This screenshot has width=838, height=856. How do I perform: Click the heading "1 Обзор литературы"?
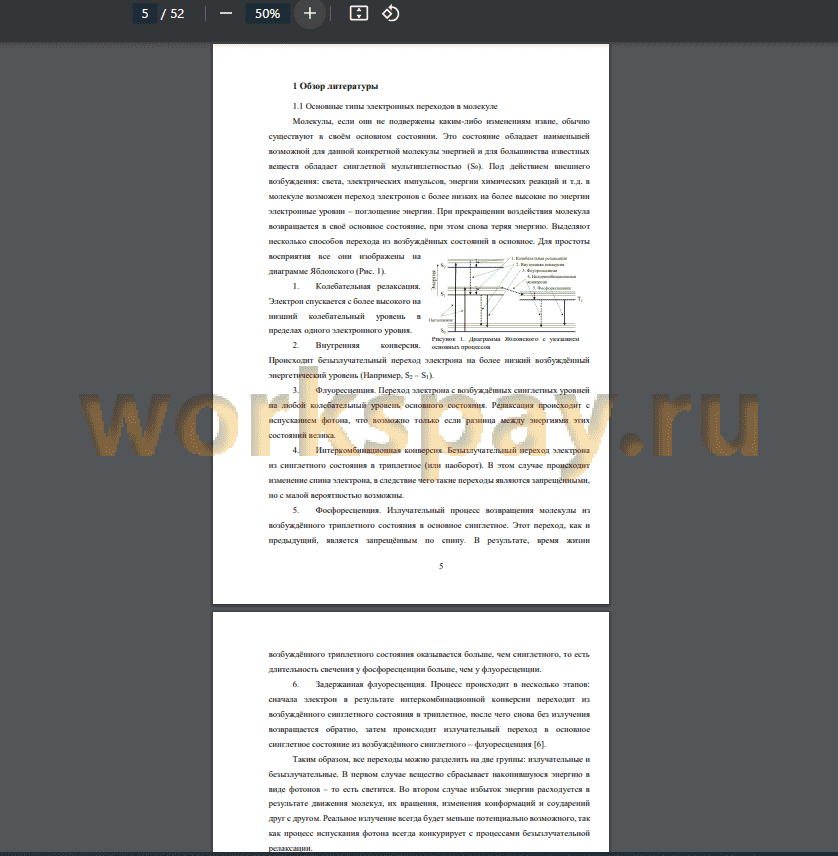pyautogui.click(x=335, y=86)
